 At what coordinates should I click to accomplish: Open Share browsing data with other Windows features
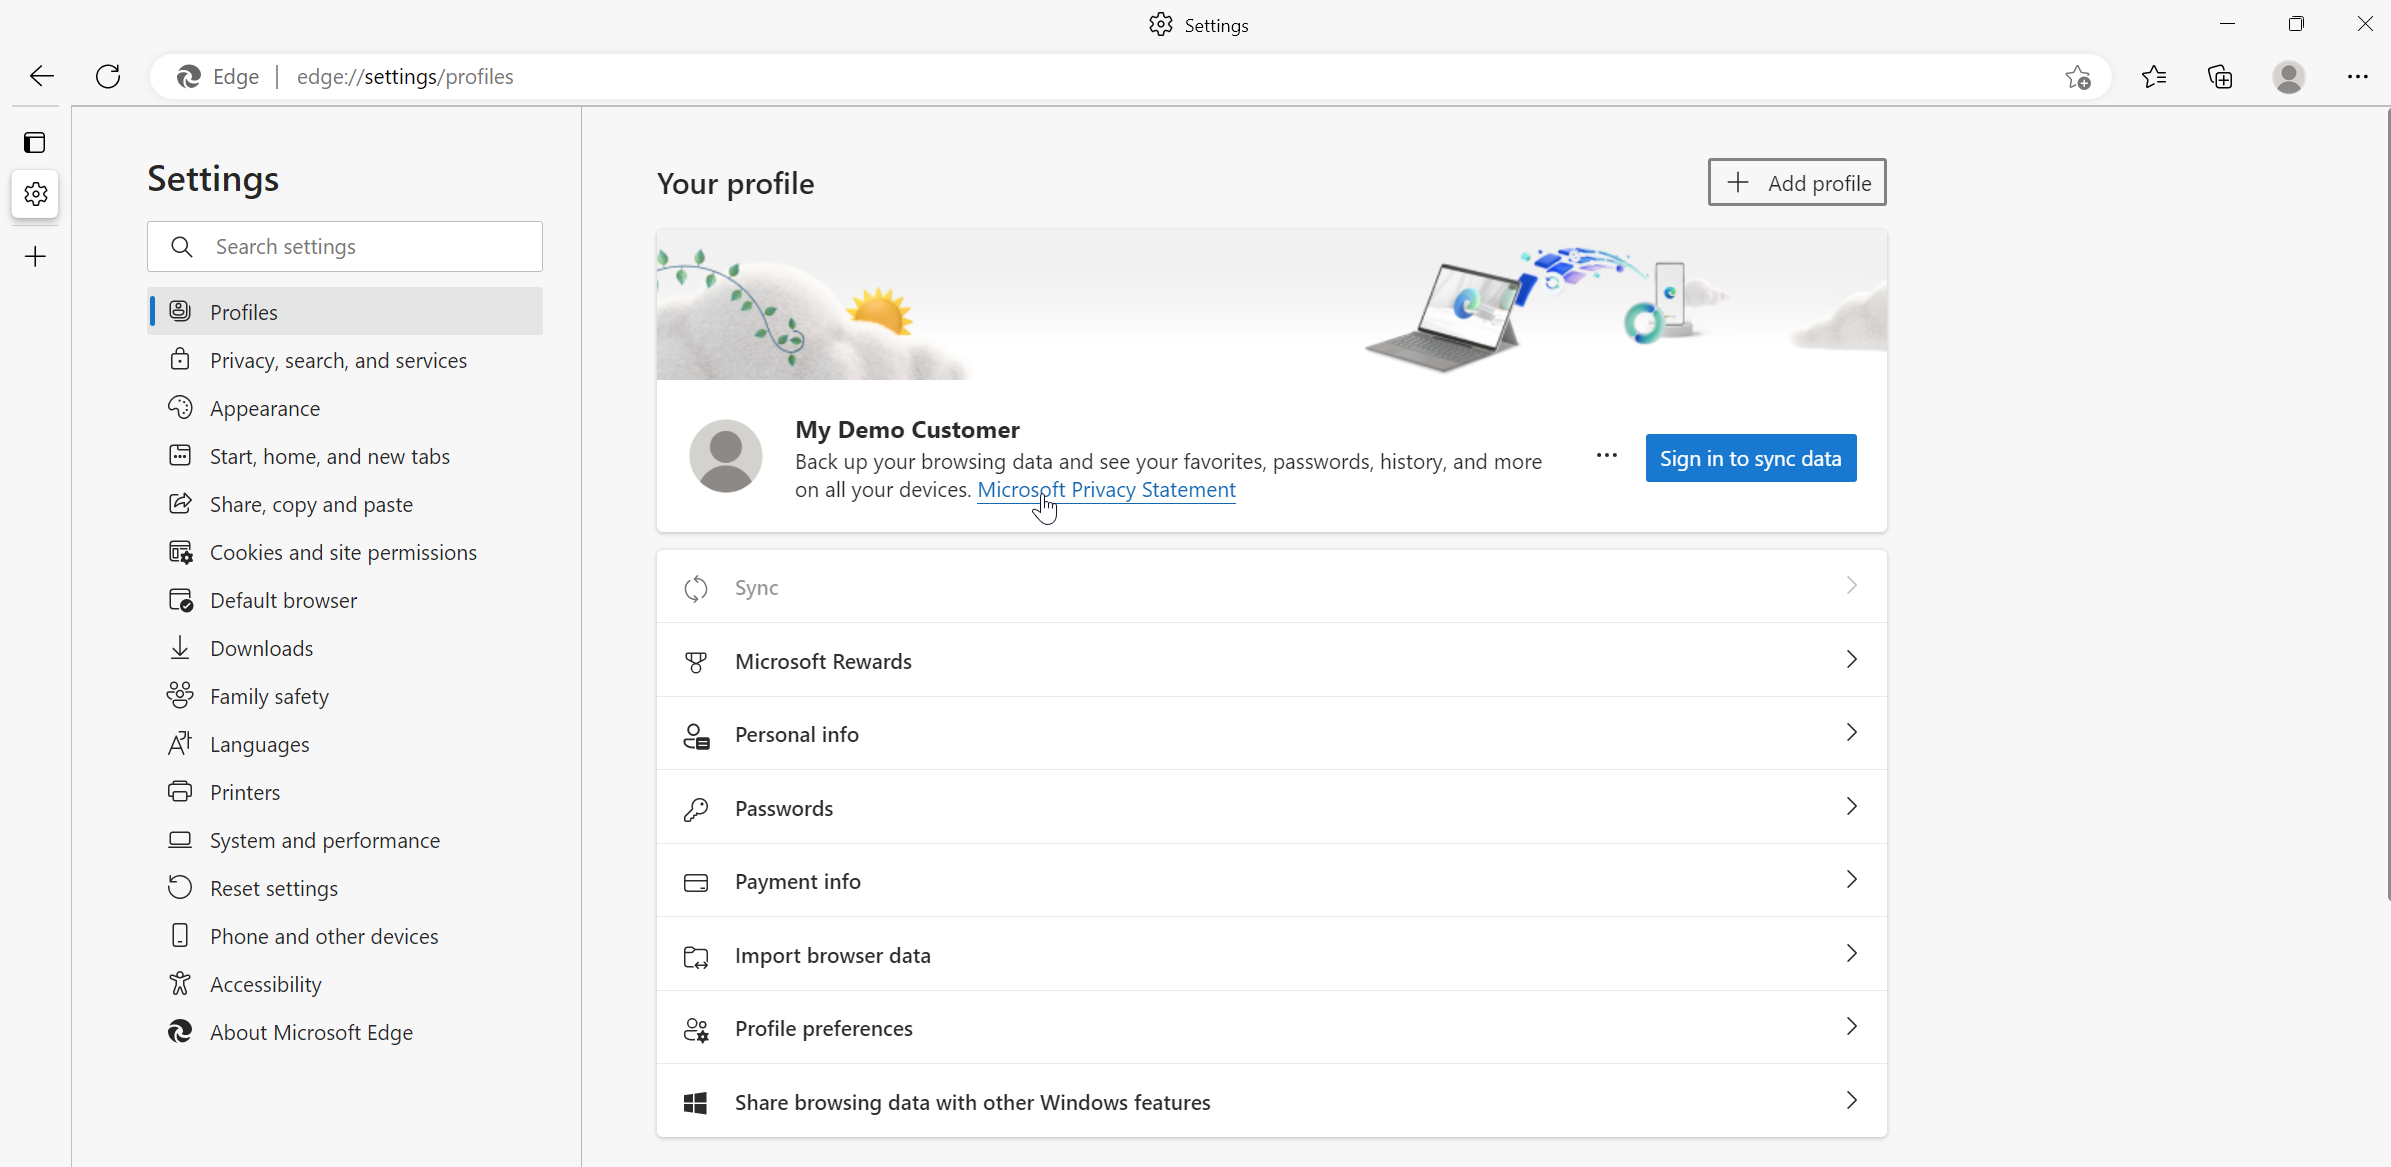pyautogui.click(x=973, y=1102)
